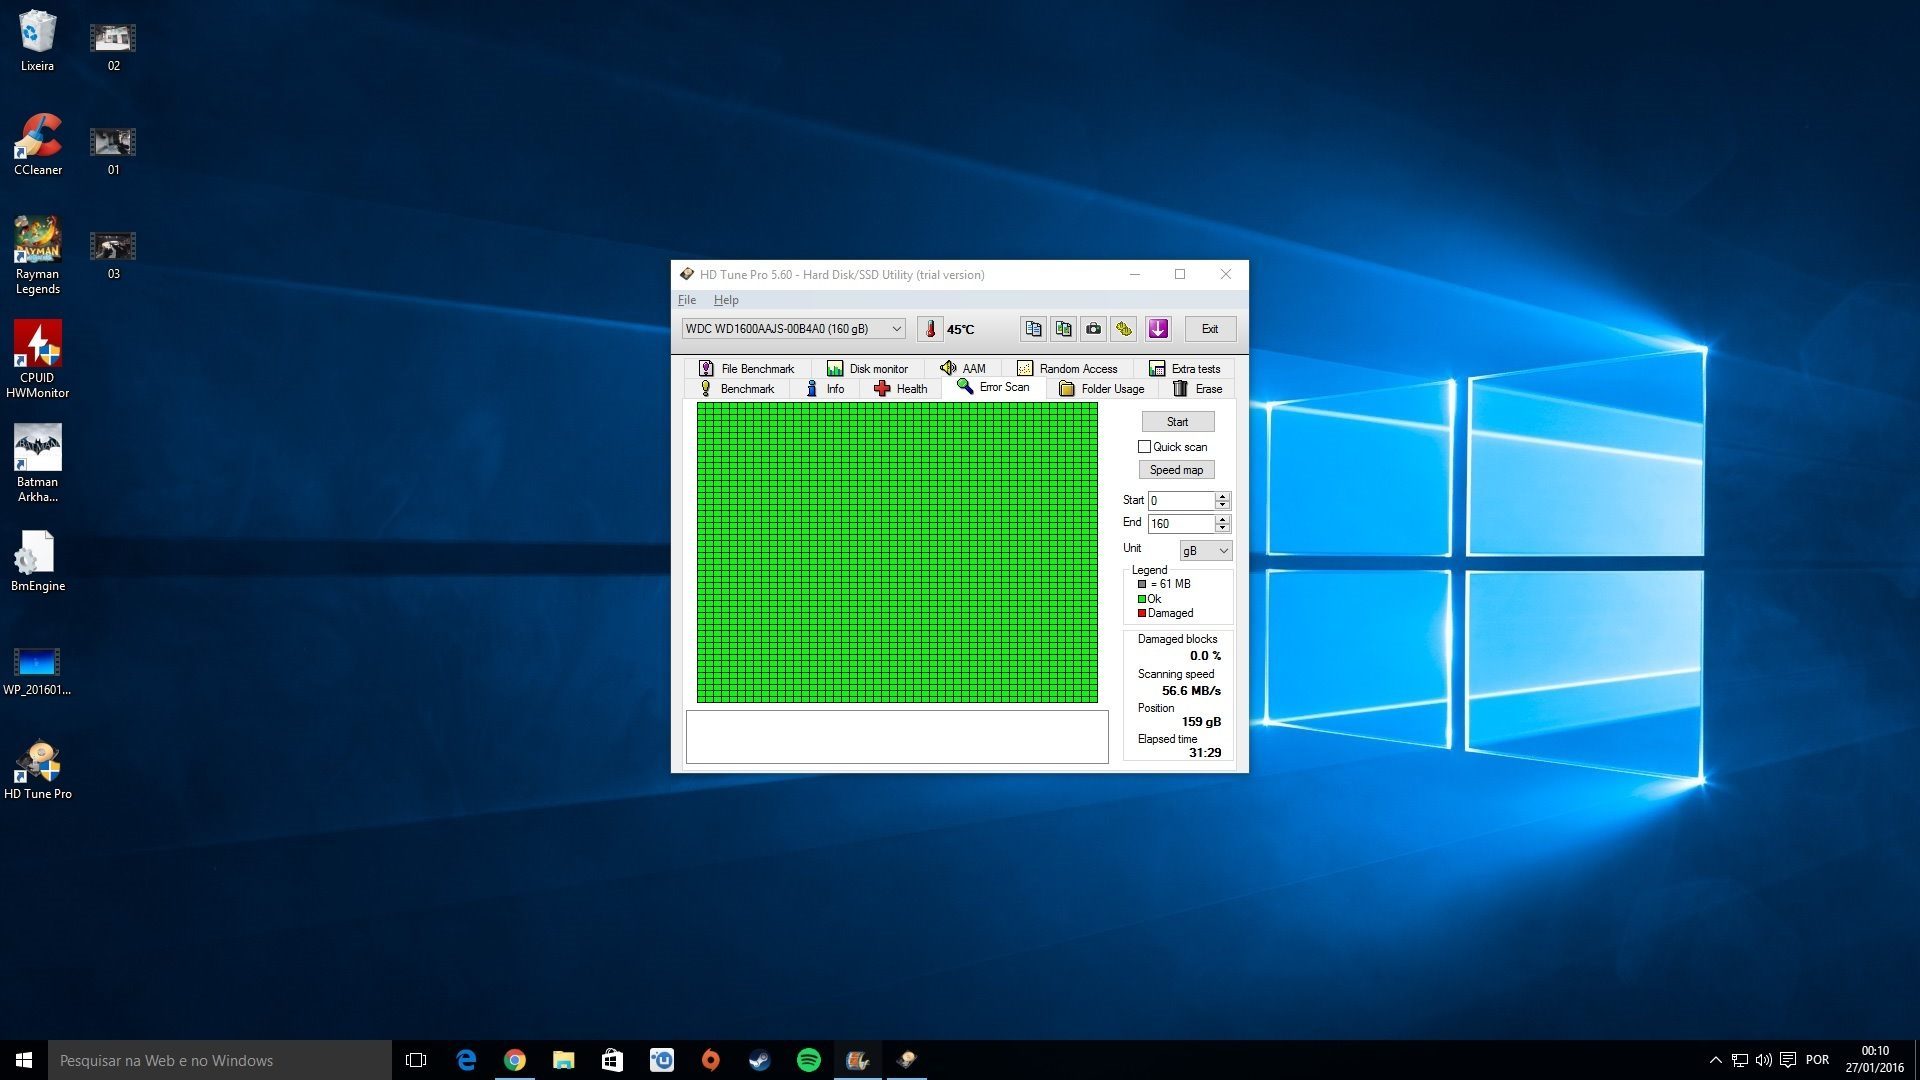This screenshot has height=1080, width=1920.
Task: Open Steam from the taskbar
Action: click(760, 1060)
